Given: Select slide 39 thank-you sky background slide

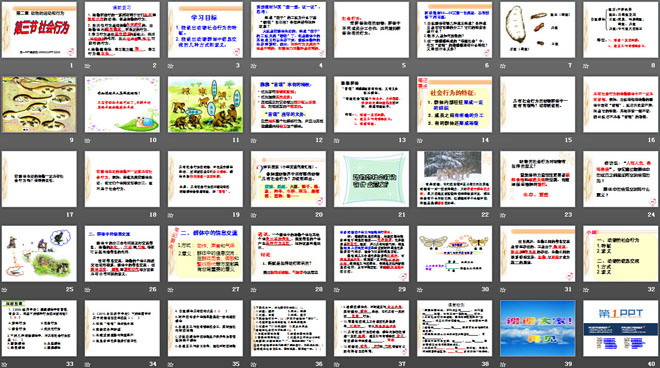Looking at the screenshot, I should click(x=538, y=328).
